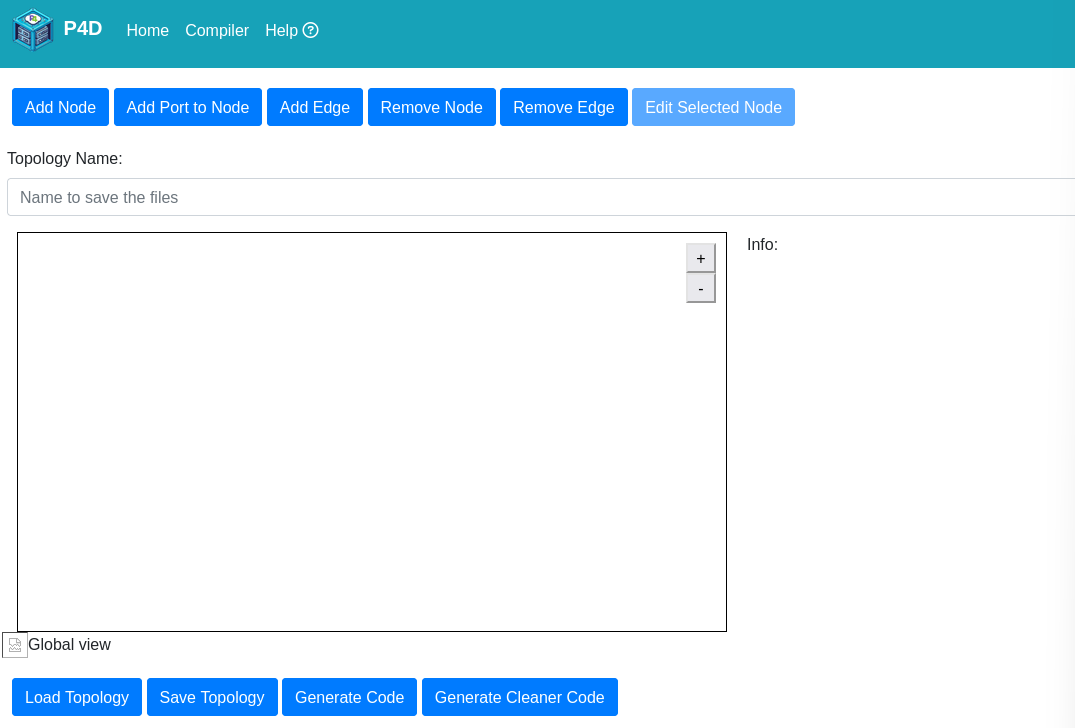1075x728 pixels.
Task: Click the Remove Edge button
Action: pos(564,107)
